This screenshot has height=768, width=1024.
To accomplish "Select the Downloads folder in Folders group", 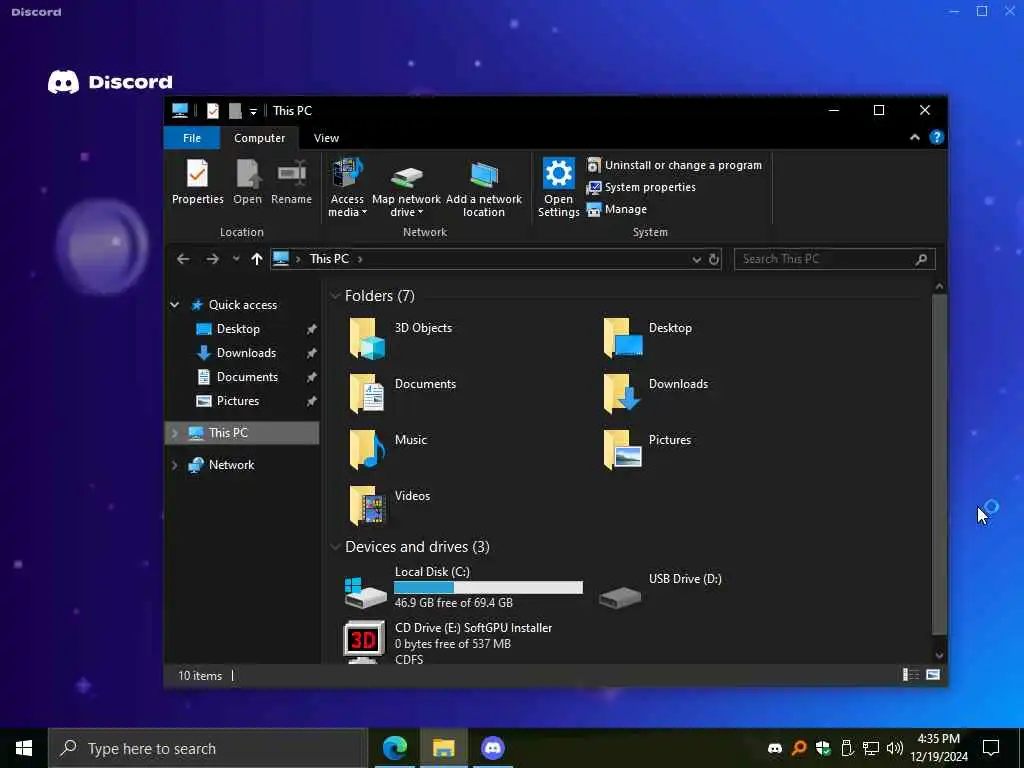I will click(x=655, y=394).
